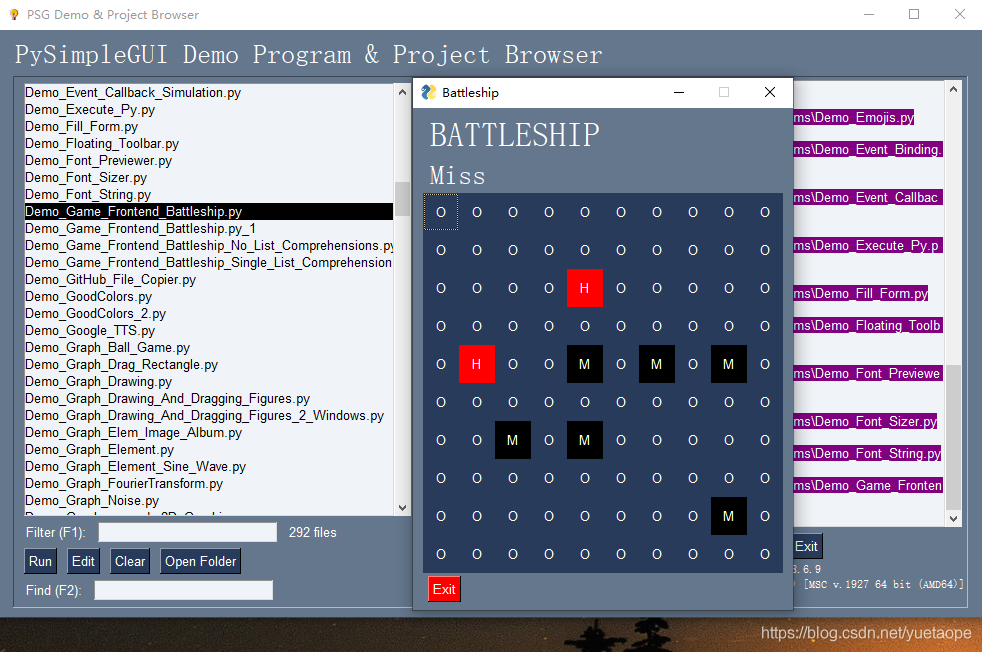Click the Python icon in Battleship title bar
This screenshot has width=982, height=652.
pyautogui.click(x=429, y=92)
